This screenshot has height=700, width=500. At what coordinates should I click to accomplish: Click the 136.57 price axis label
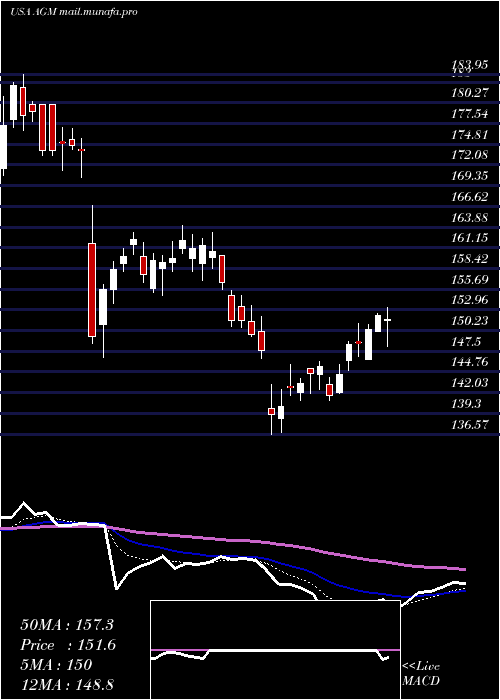(469, 424)
